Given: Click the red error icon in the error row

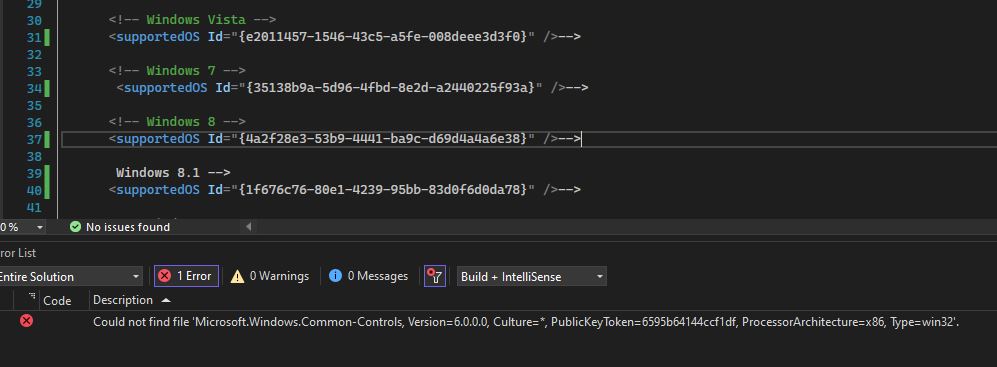Looking at the screenshot, I should click(26, 321).
